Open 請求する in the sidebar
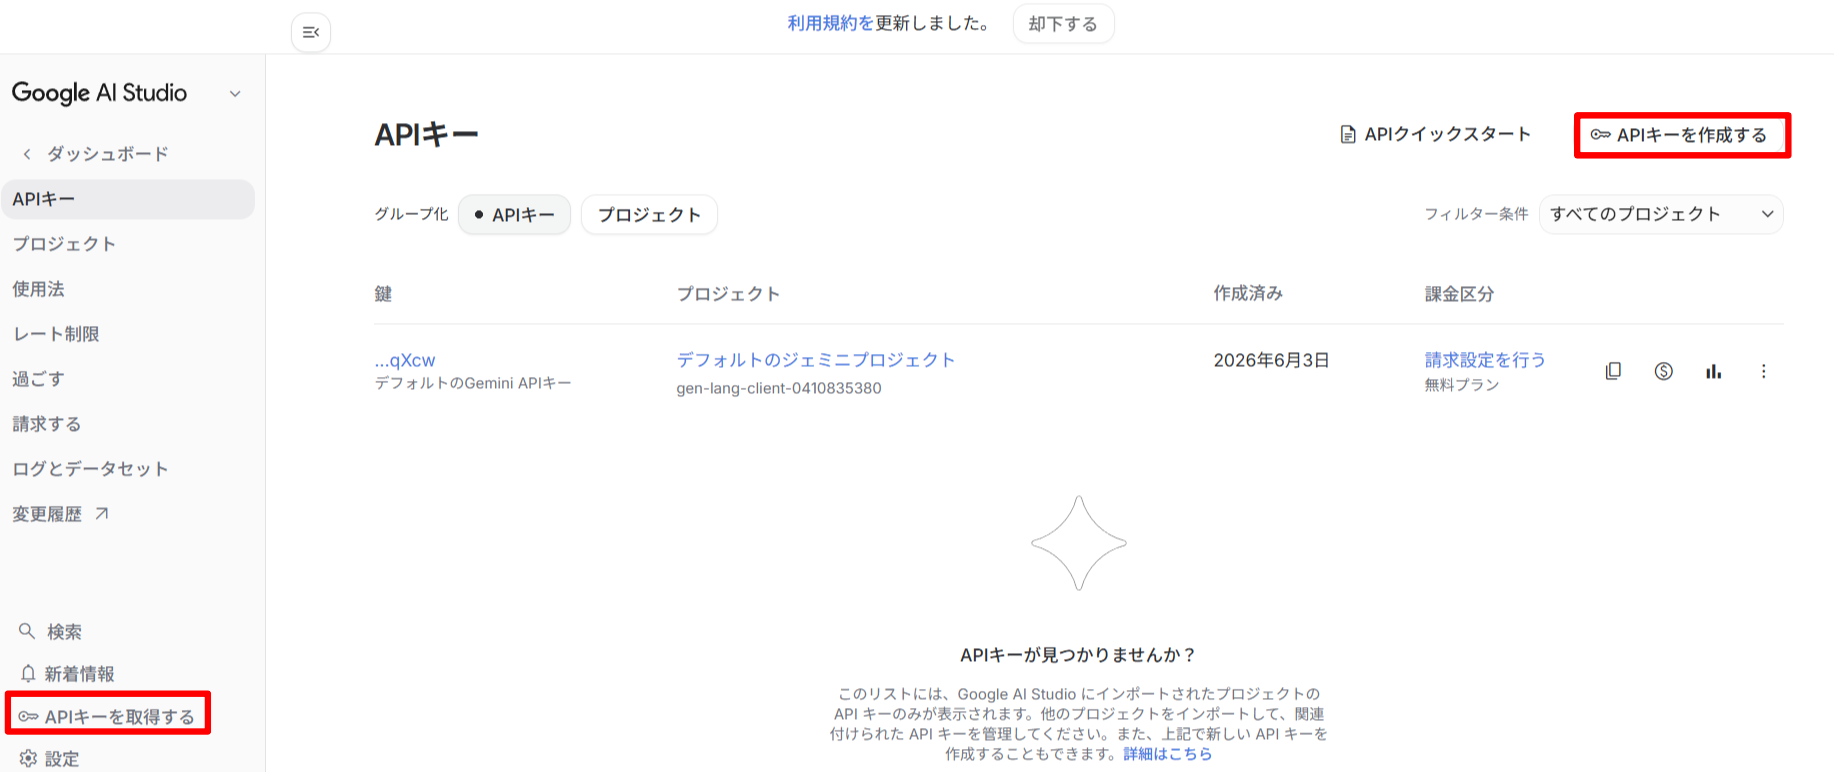This screenshot has width=1834, height=772. pos(47,424)
